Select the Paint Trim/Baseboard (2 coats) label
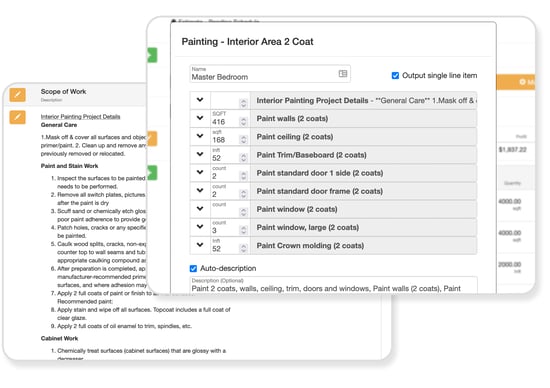 coord(311,155)
